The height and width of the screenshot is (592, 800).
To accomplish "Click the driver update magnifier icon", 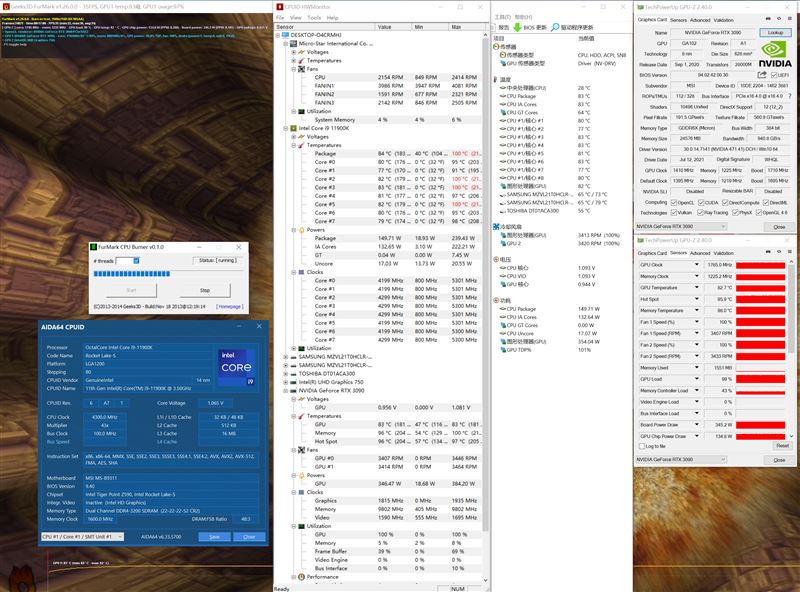I will (555, 27).
